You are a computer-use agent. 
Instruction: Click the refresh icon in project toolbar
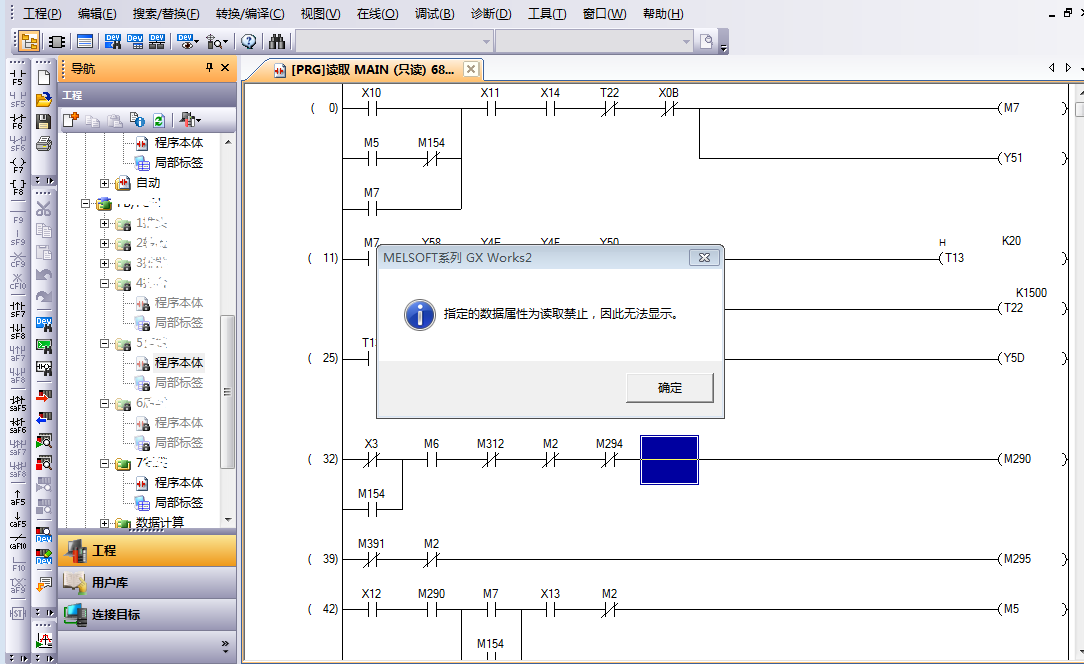pos(158,120)
